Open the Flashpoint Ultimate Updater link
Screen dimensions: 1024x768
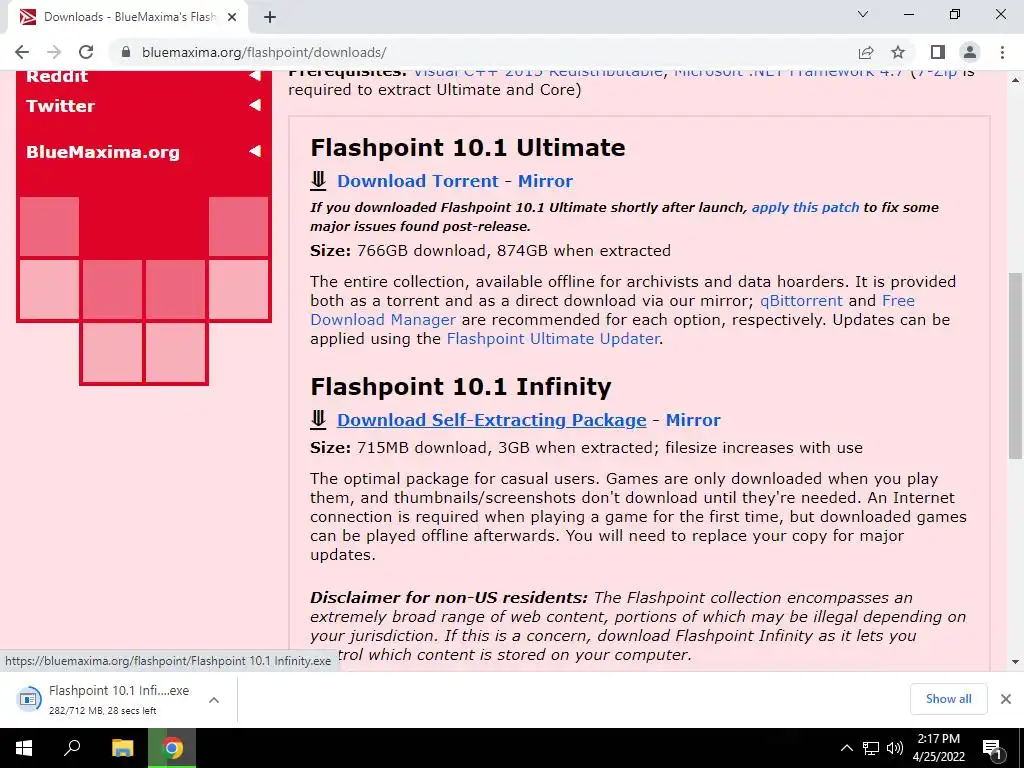[552, 338]
